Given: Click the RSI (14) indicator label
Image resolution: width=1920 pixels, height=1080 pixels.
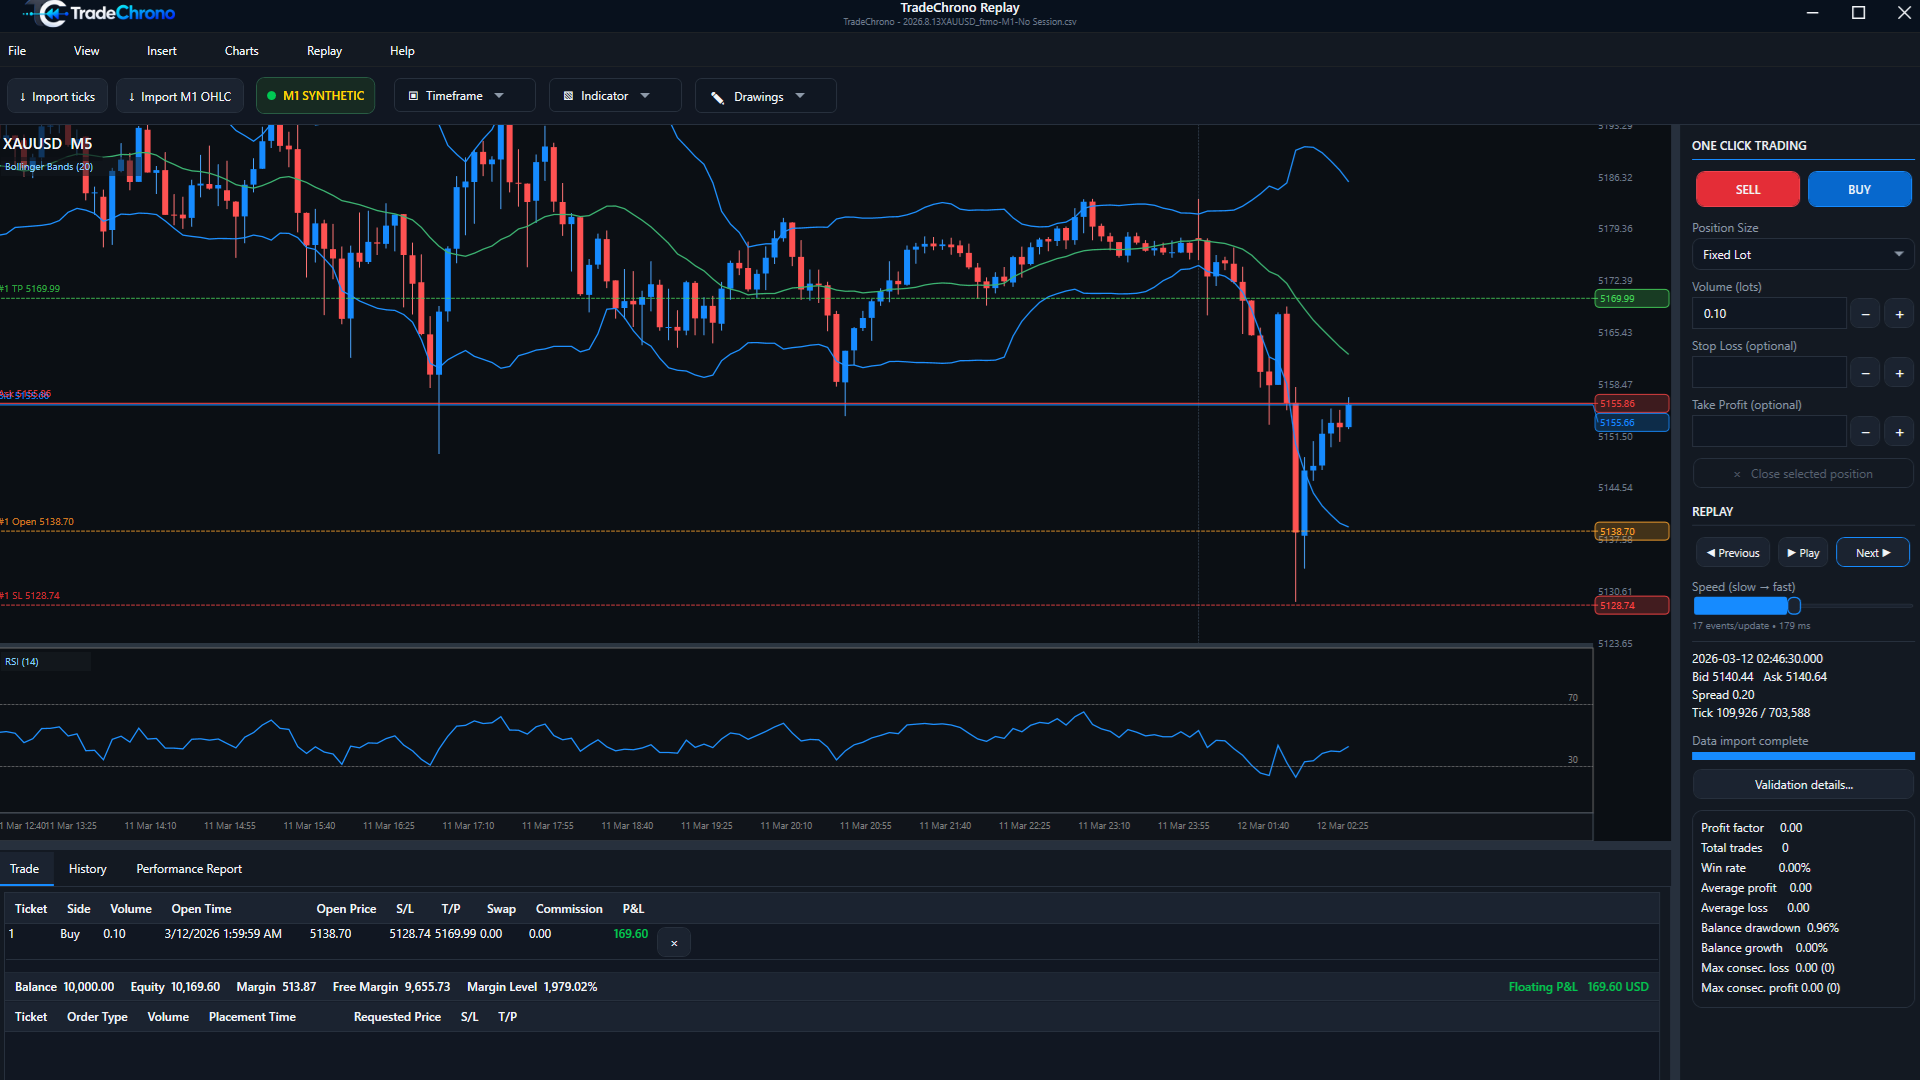Looking at the screenshot, I should 22,662.
